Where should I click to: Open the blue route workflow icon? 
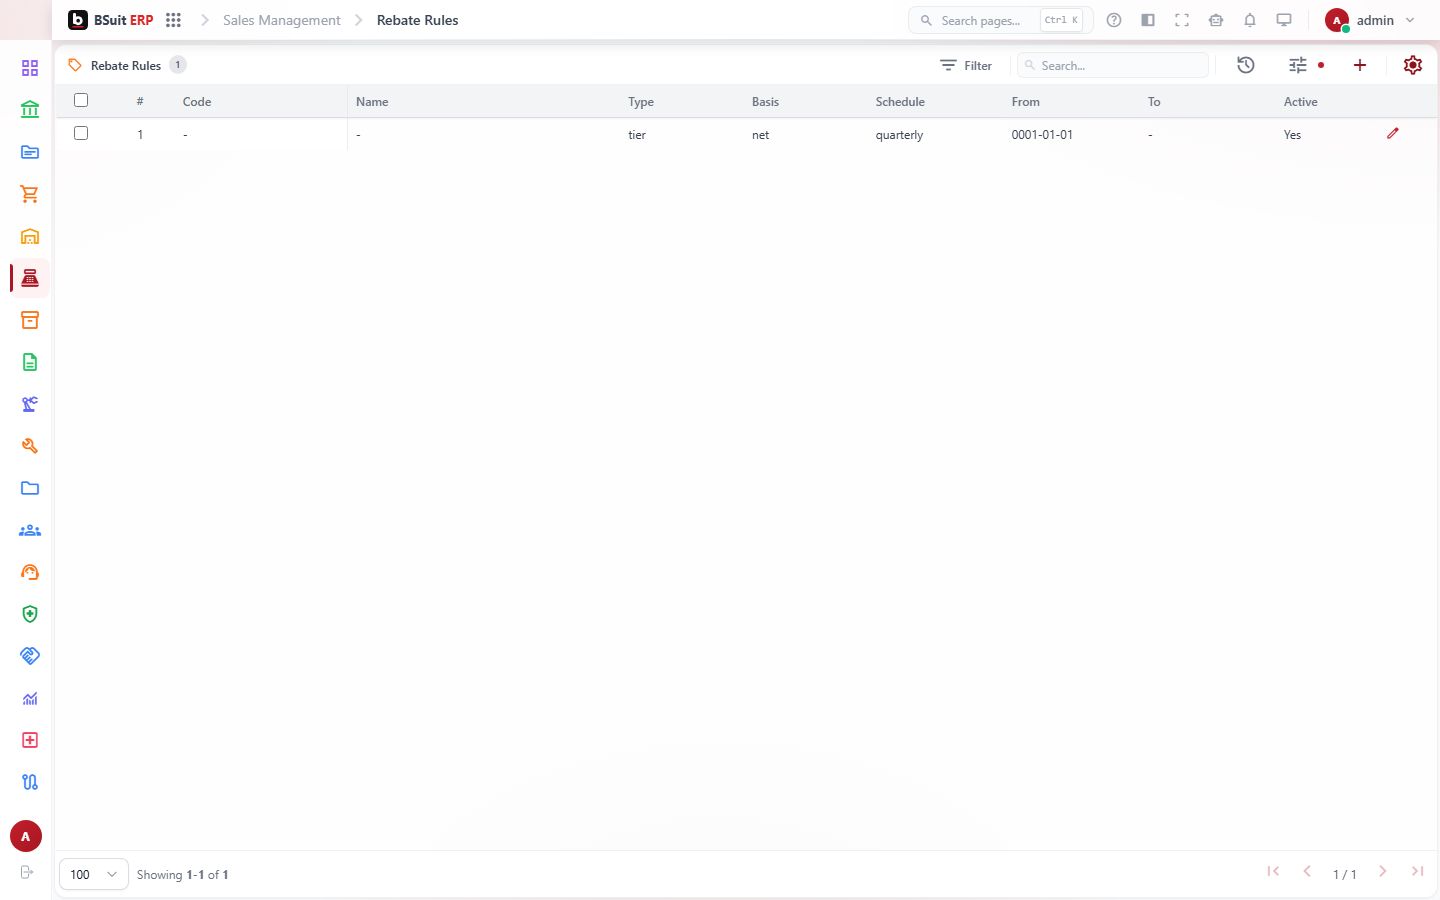point(30,782)
